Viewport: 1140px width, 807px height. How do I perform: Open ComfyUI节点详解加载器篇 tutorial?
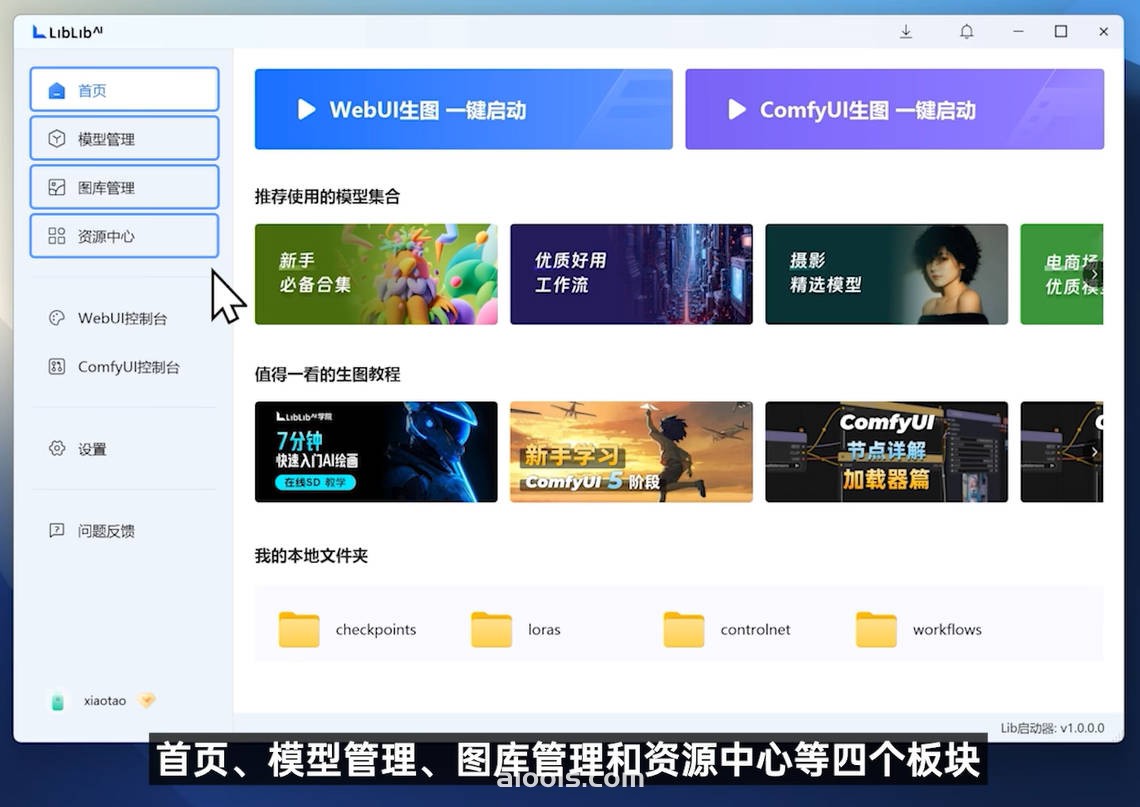[x=886, y=451]
